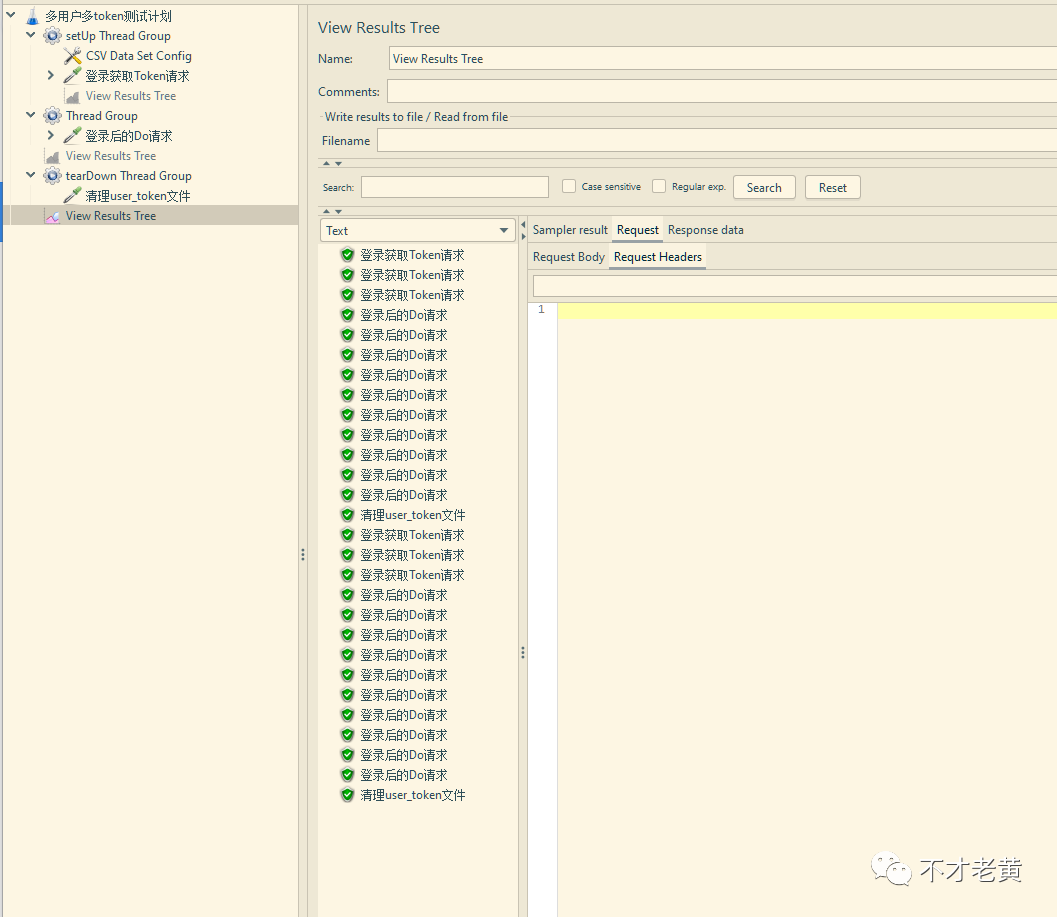Collapse the tearDown Thread Group node
The height and width of the screenshot is (917, 1057).
point(30,175)
